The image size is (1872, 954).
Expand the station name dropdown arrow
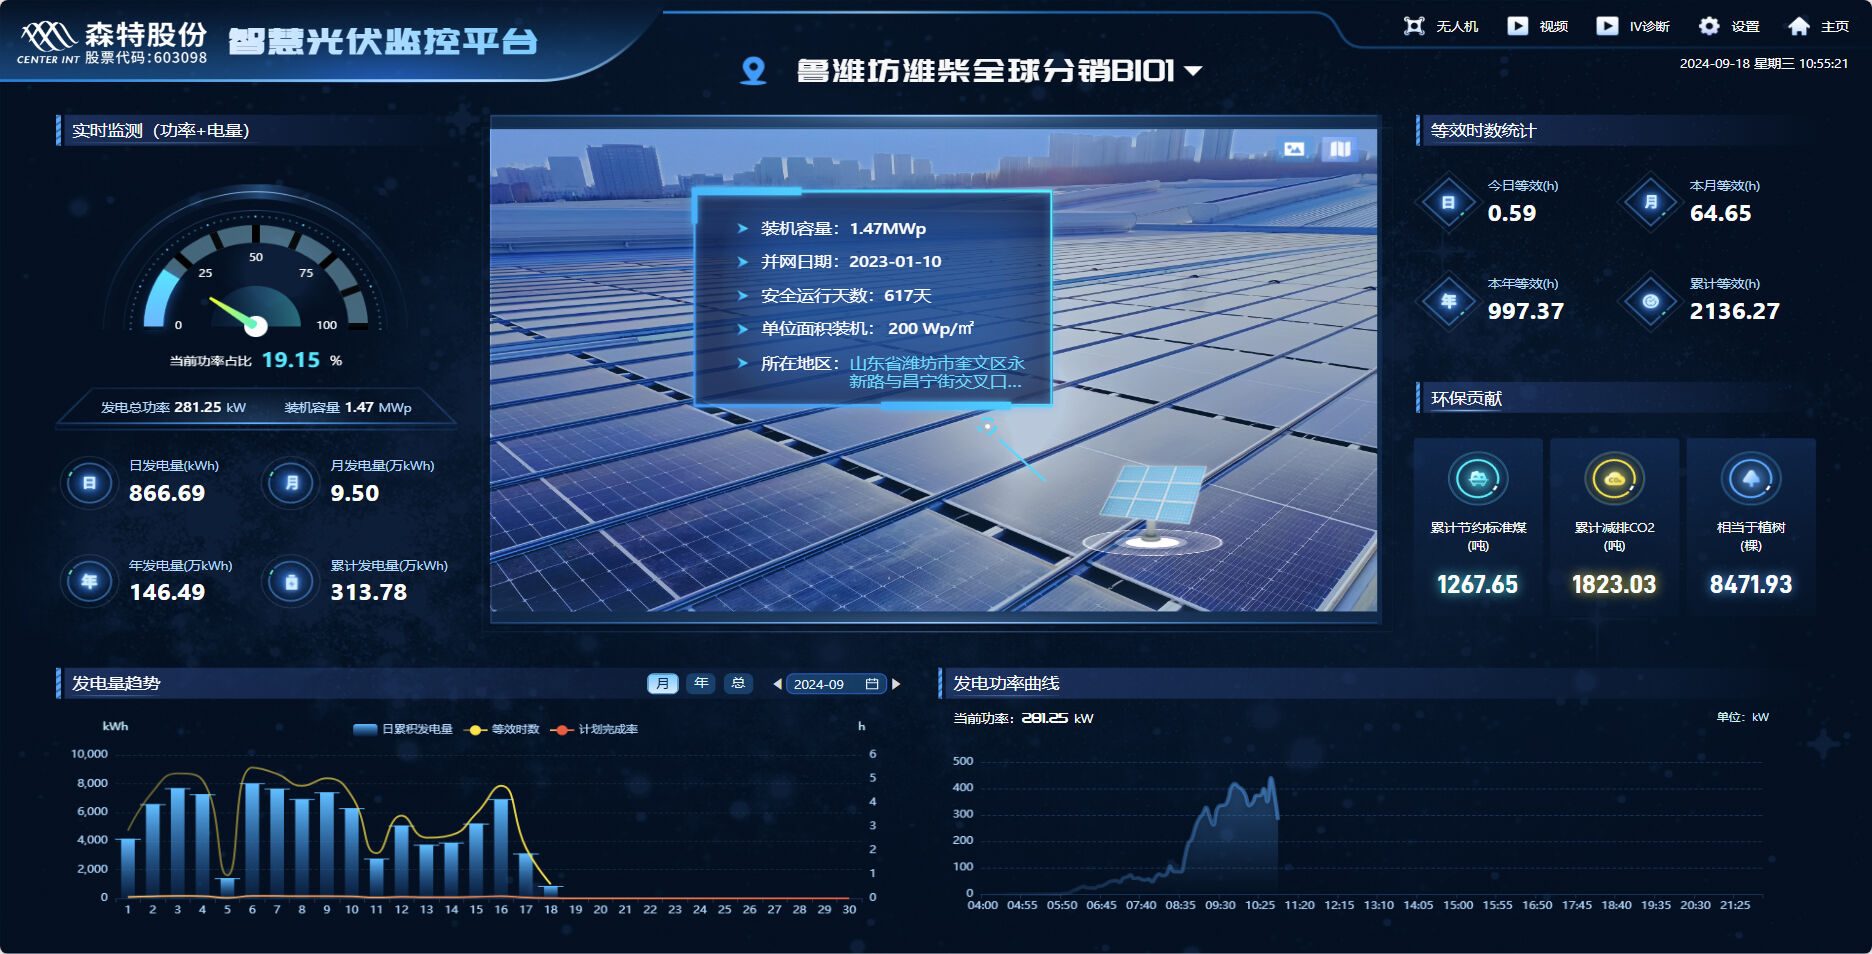coord(1193,71)
